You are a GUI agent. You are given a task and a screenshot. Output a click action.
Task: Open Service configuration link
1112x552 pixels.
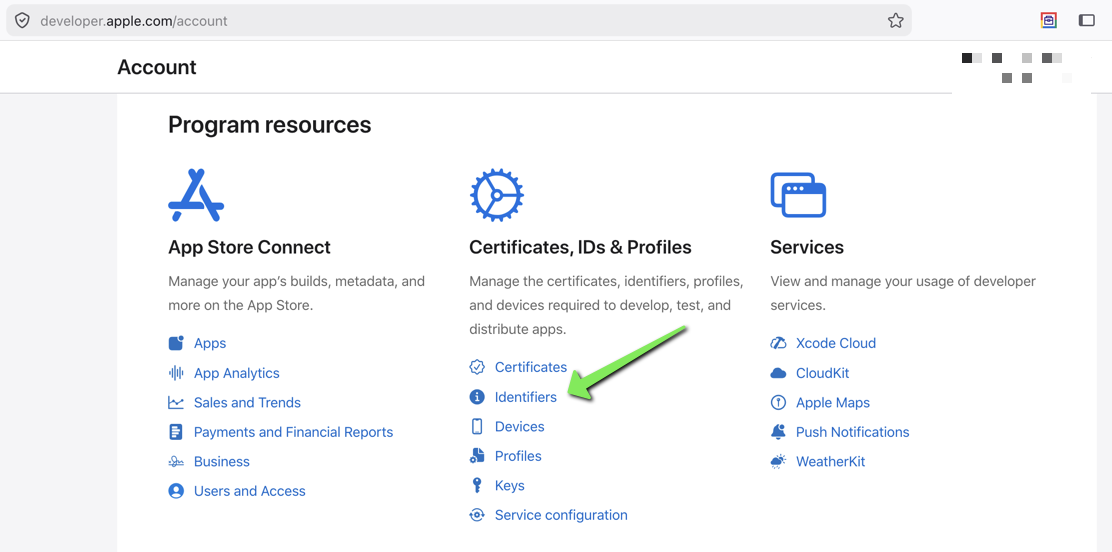(561, 515)
